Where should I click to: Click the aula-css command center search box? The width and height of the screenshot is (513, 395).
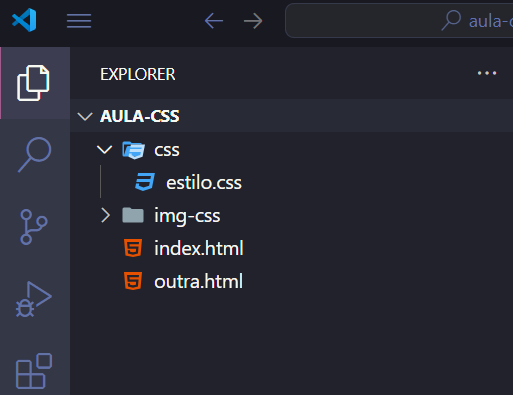(x=399, y=21)
